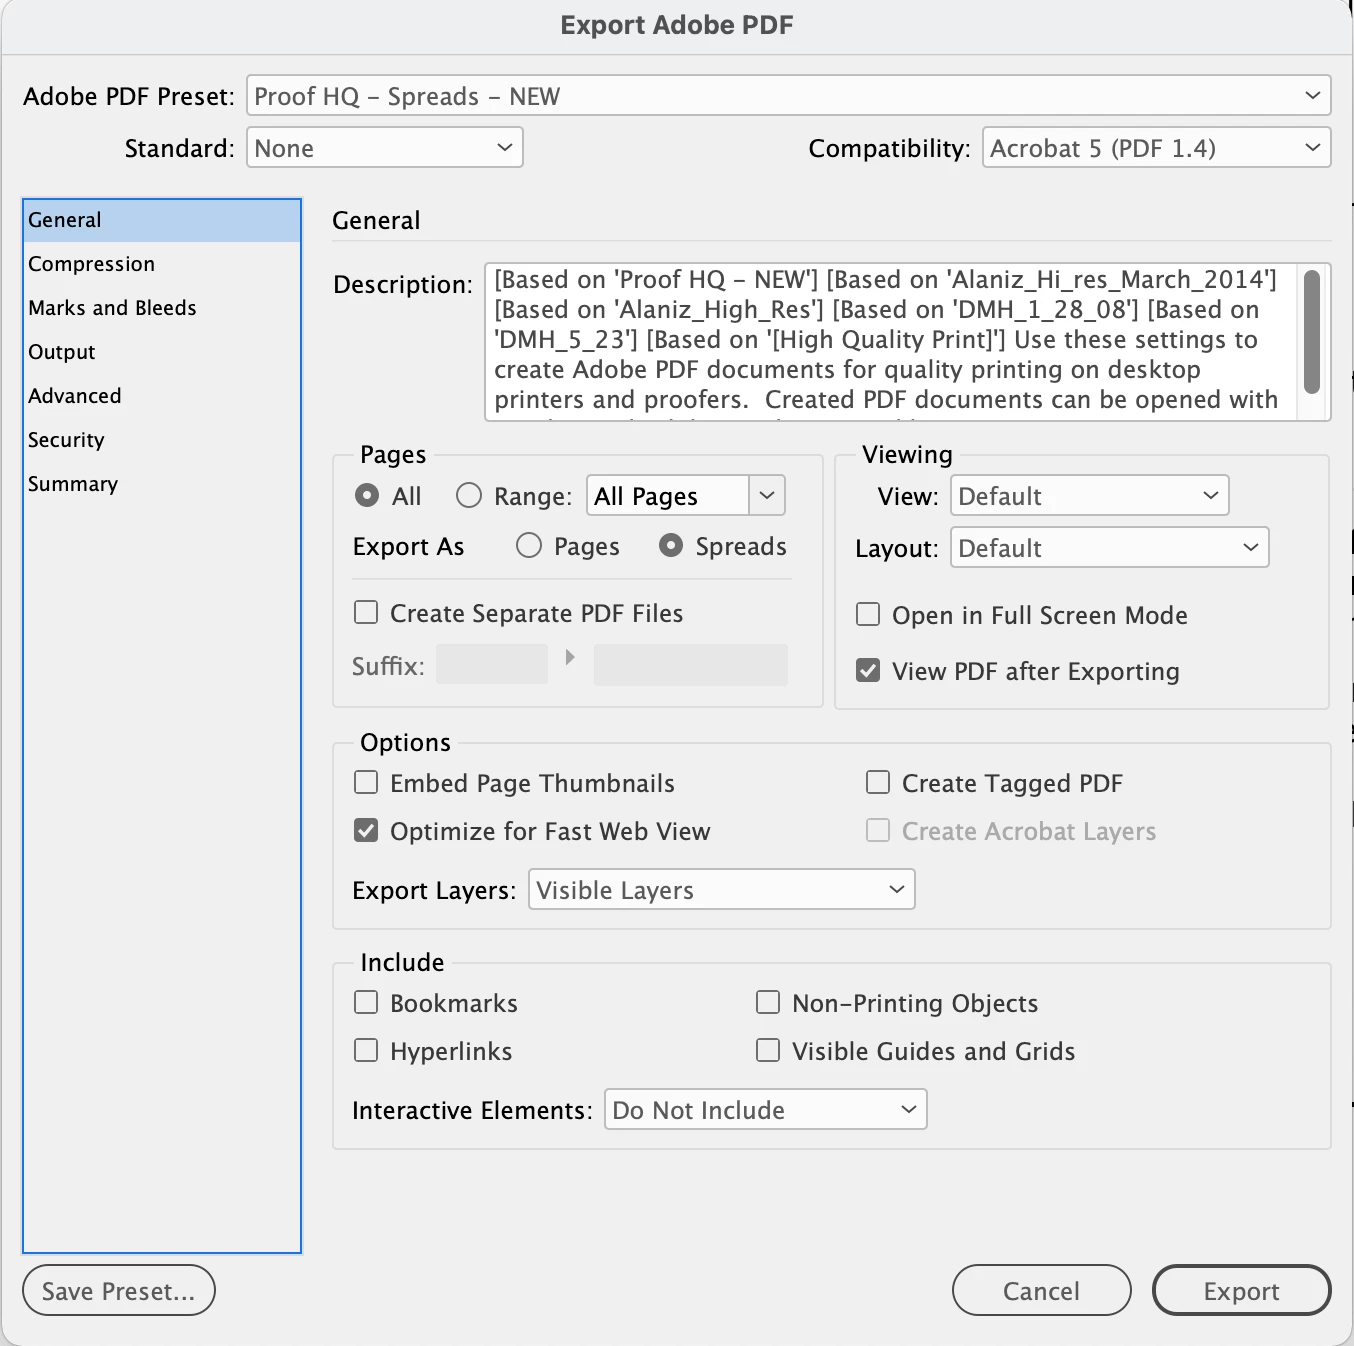Uncheck Optimize for Fast Web View

point(366,830)
